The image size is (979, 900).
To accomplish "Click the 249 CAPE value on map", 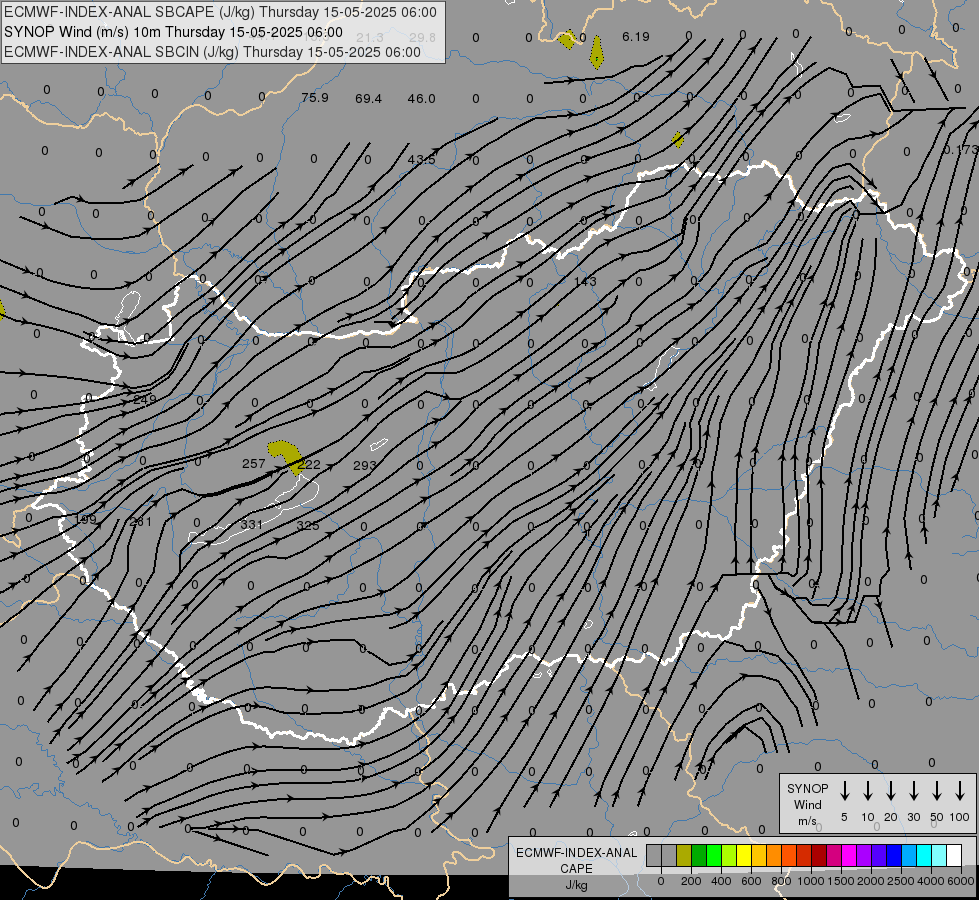I will pos(145,400).
